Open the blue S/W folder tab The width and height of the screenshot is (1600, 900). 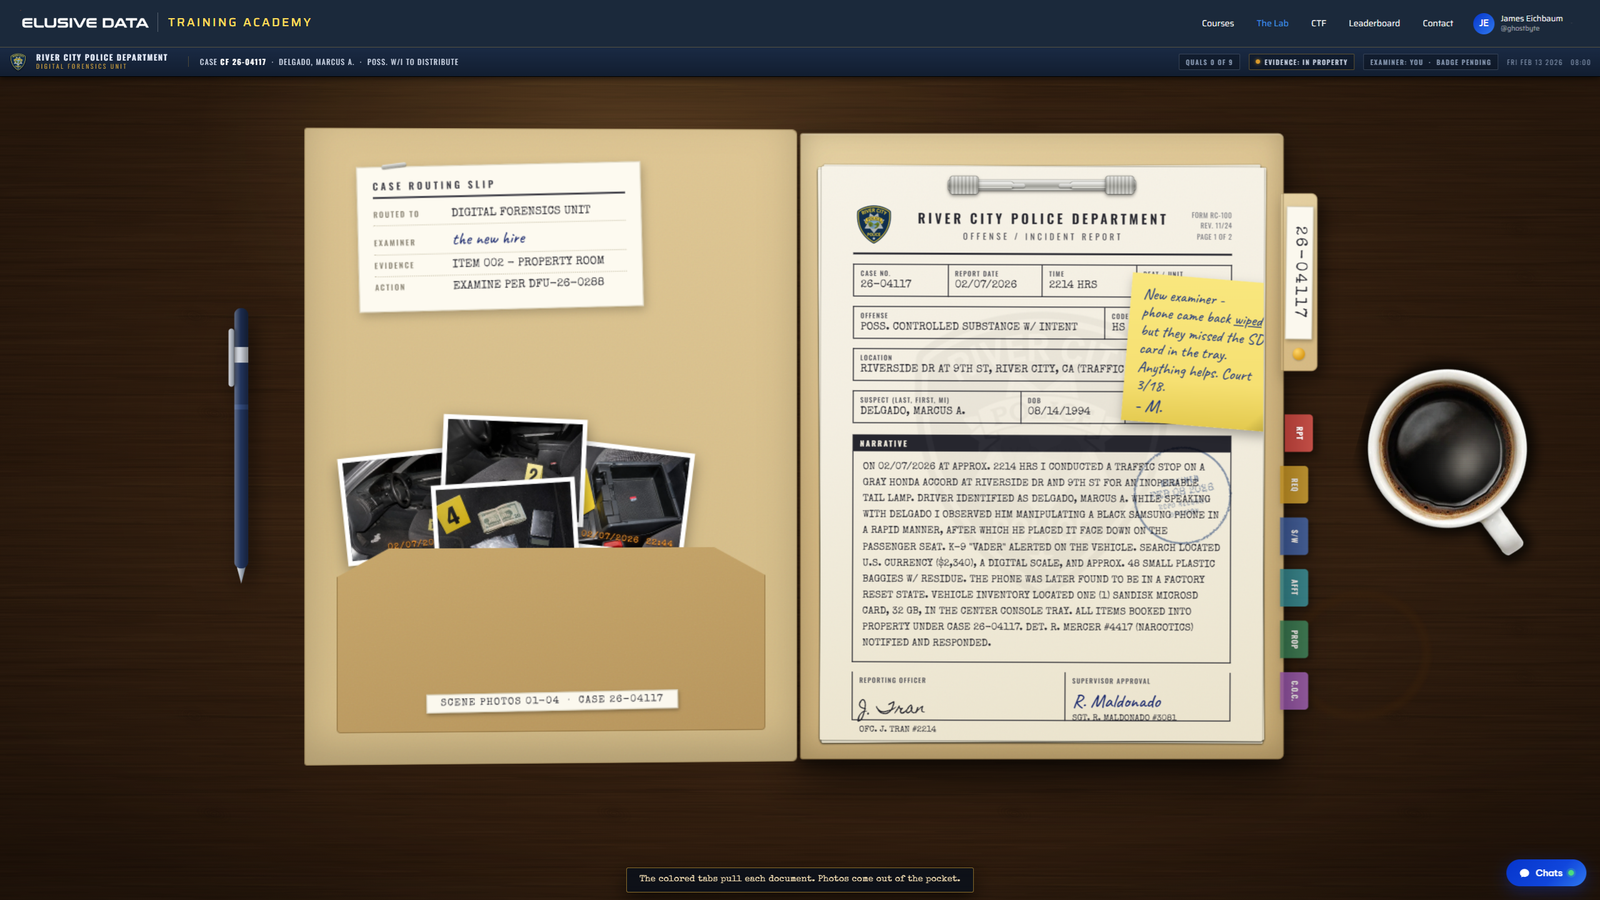[x=1295, y=537]
